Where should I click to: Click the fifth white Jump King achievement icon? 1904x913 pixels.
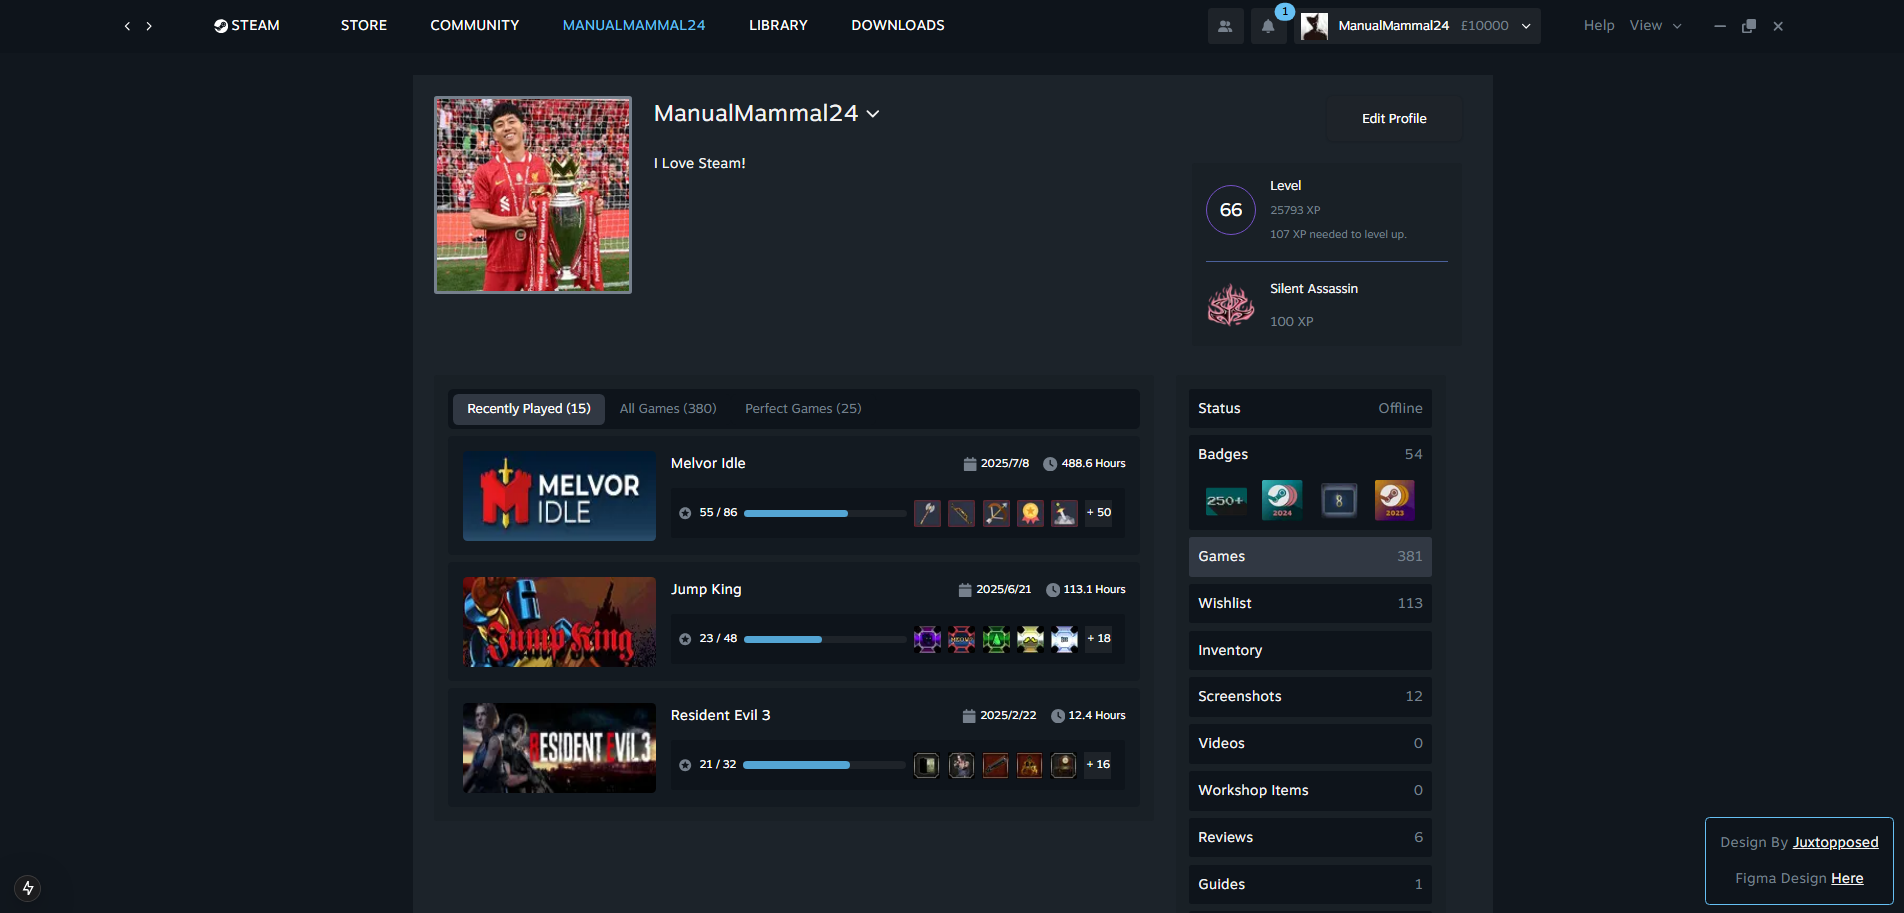click(1064, 639)
